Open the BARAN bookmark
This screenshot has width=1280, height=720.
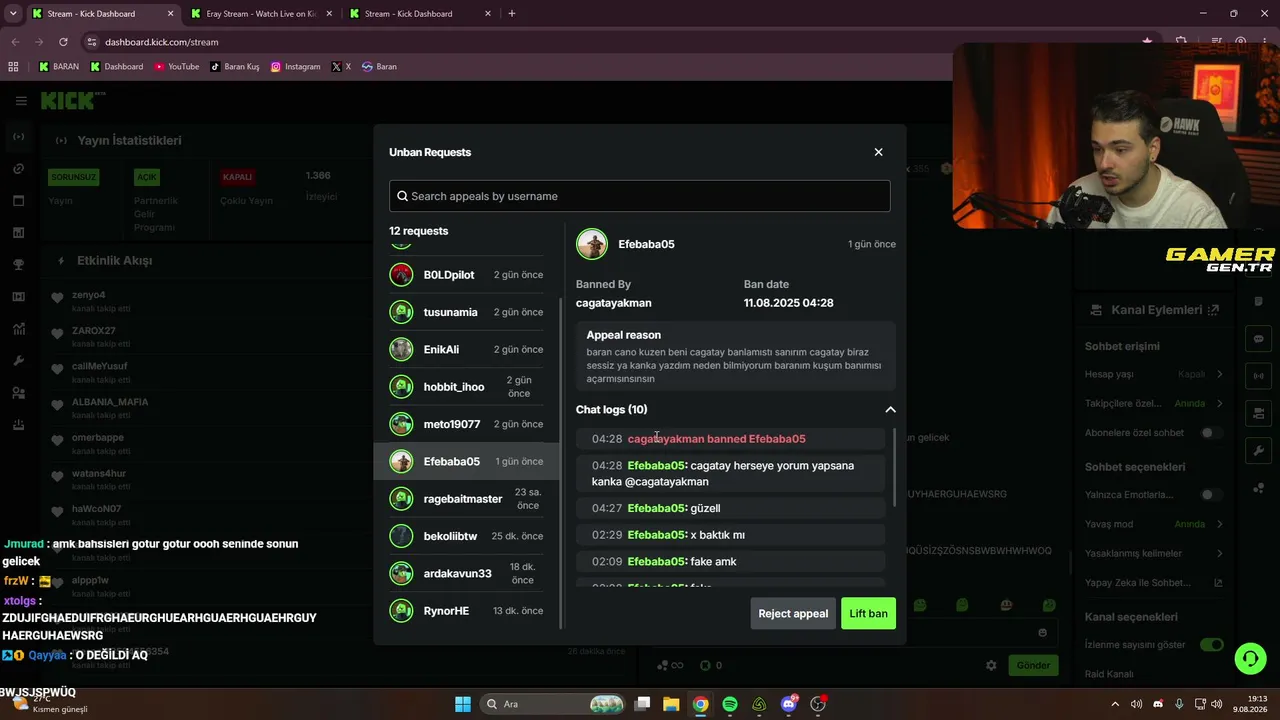click(x=58, y=67)
